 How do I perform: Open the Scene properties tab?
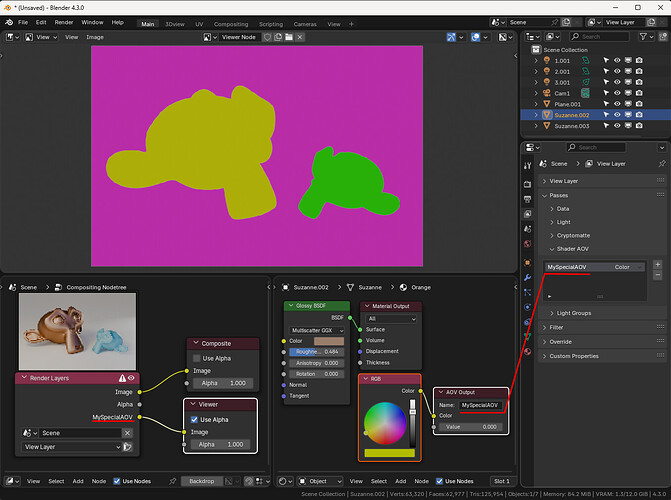528,229
